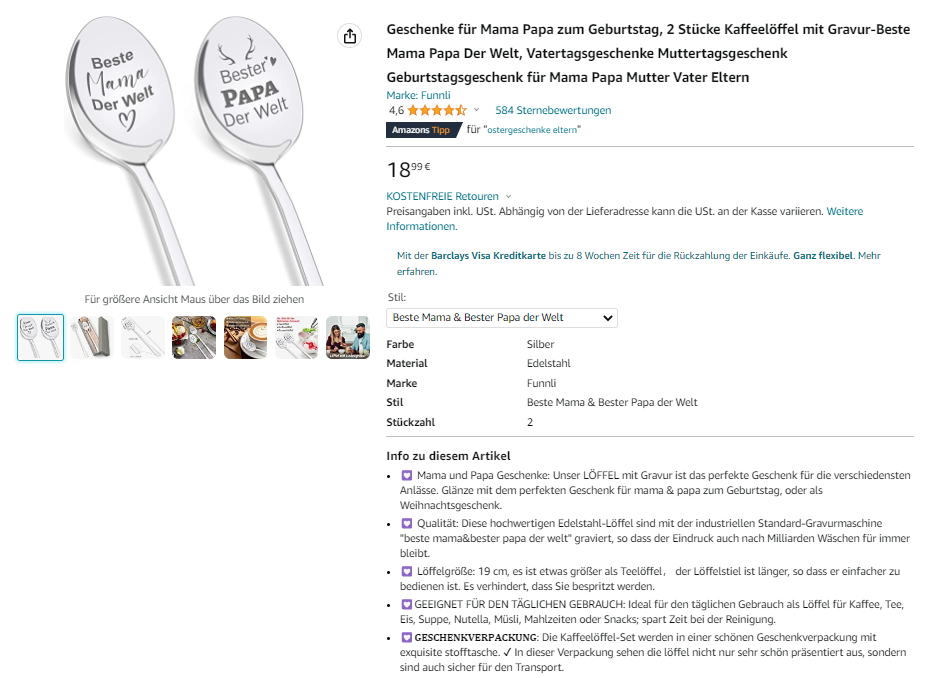The height and width of the screenshot is (678, 932).
Task: Click the KOSTENFREIE Retouren text
Action: point(442,196)
